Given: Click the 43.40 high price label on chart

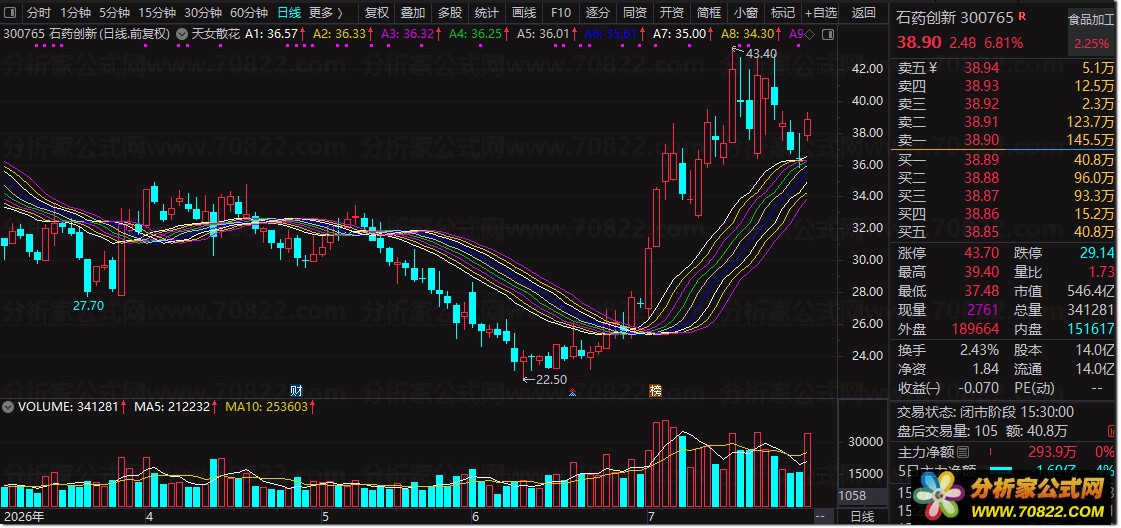Looking at the screenshot, I should point(761,54).
